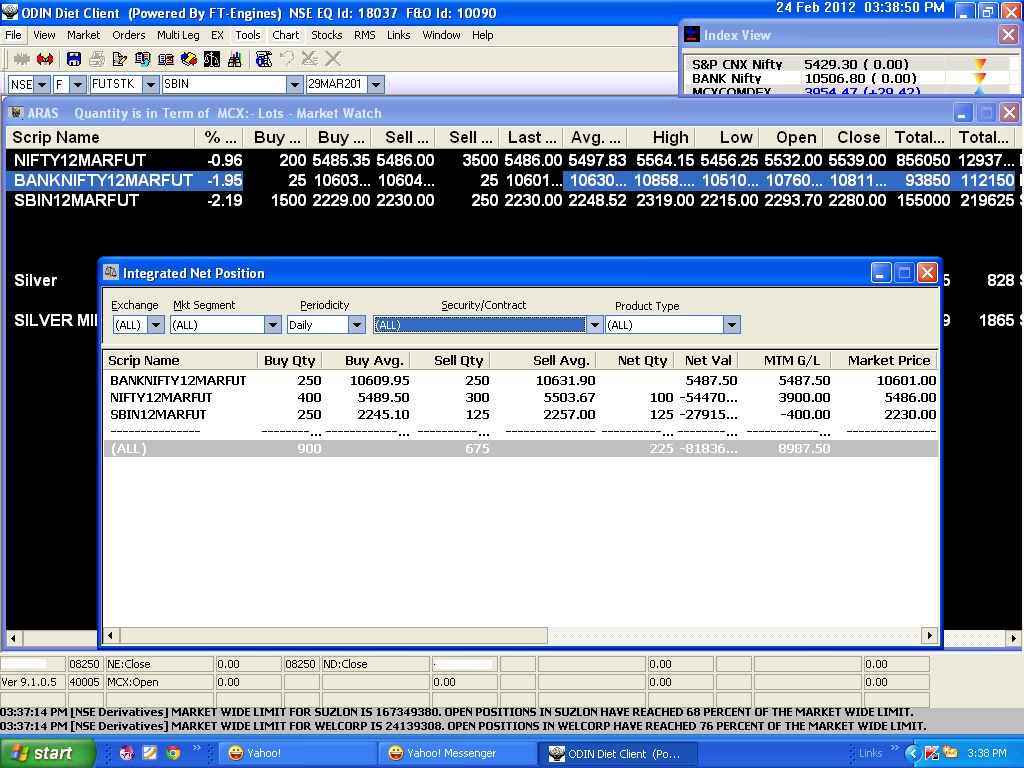Click the Print icon in toolbar
The width and height of the screenshot is (1024, 768).
(97, 59)
